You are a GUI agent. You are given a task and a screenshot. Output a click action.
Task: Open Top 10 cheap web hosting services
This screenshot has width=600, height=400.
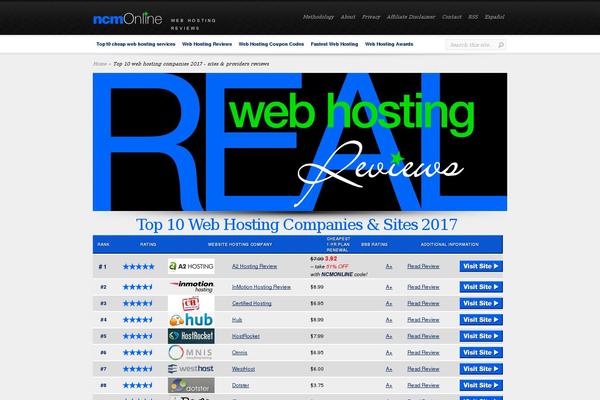(x=136, y=44)
